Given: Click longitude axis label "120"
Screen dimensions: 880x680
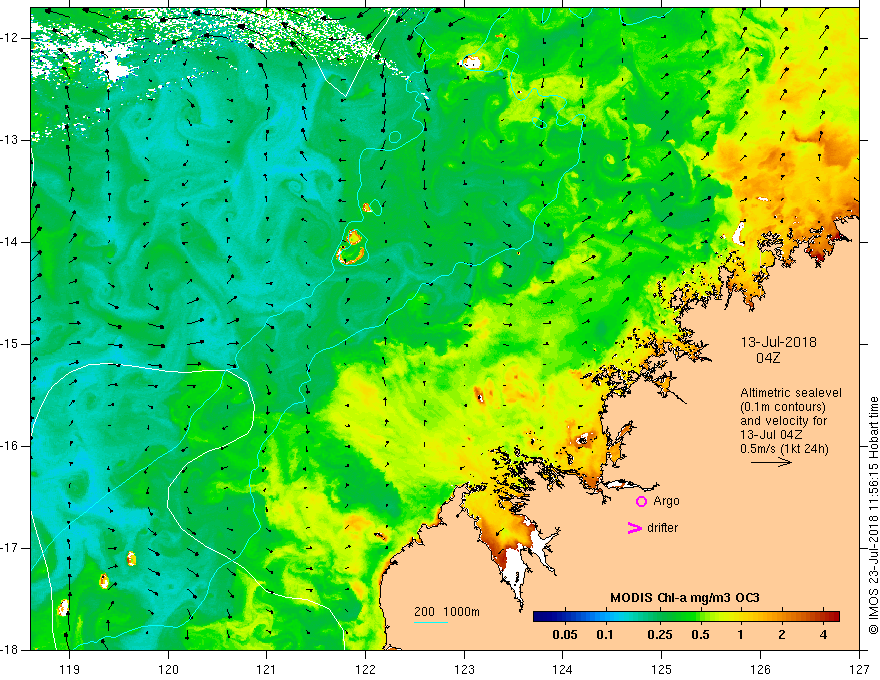Looking at the screenshot, I should [x=168, y=669].
